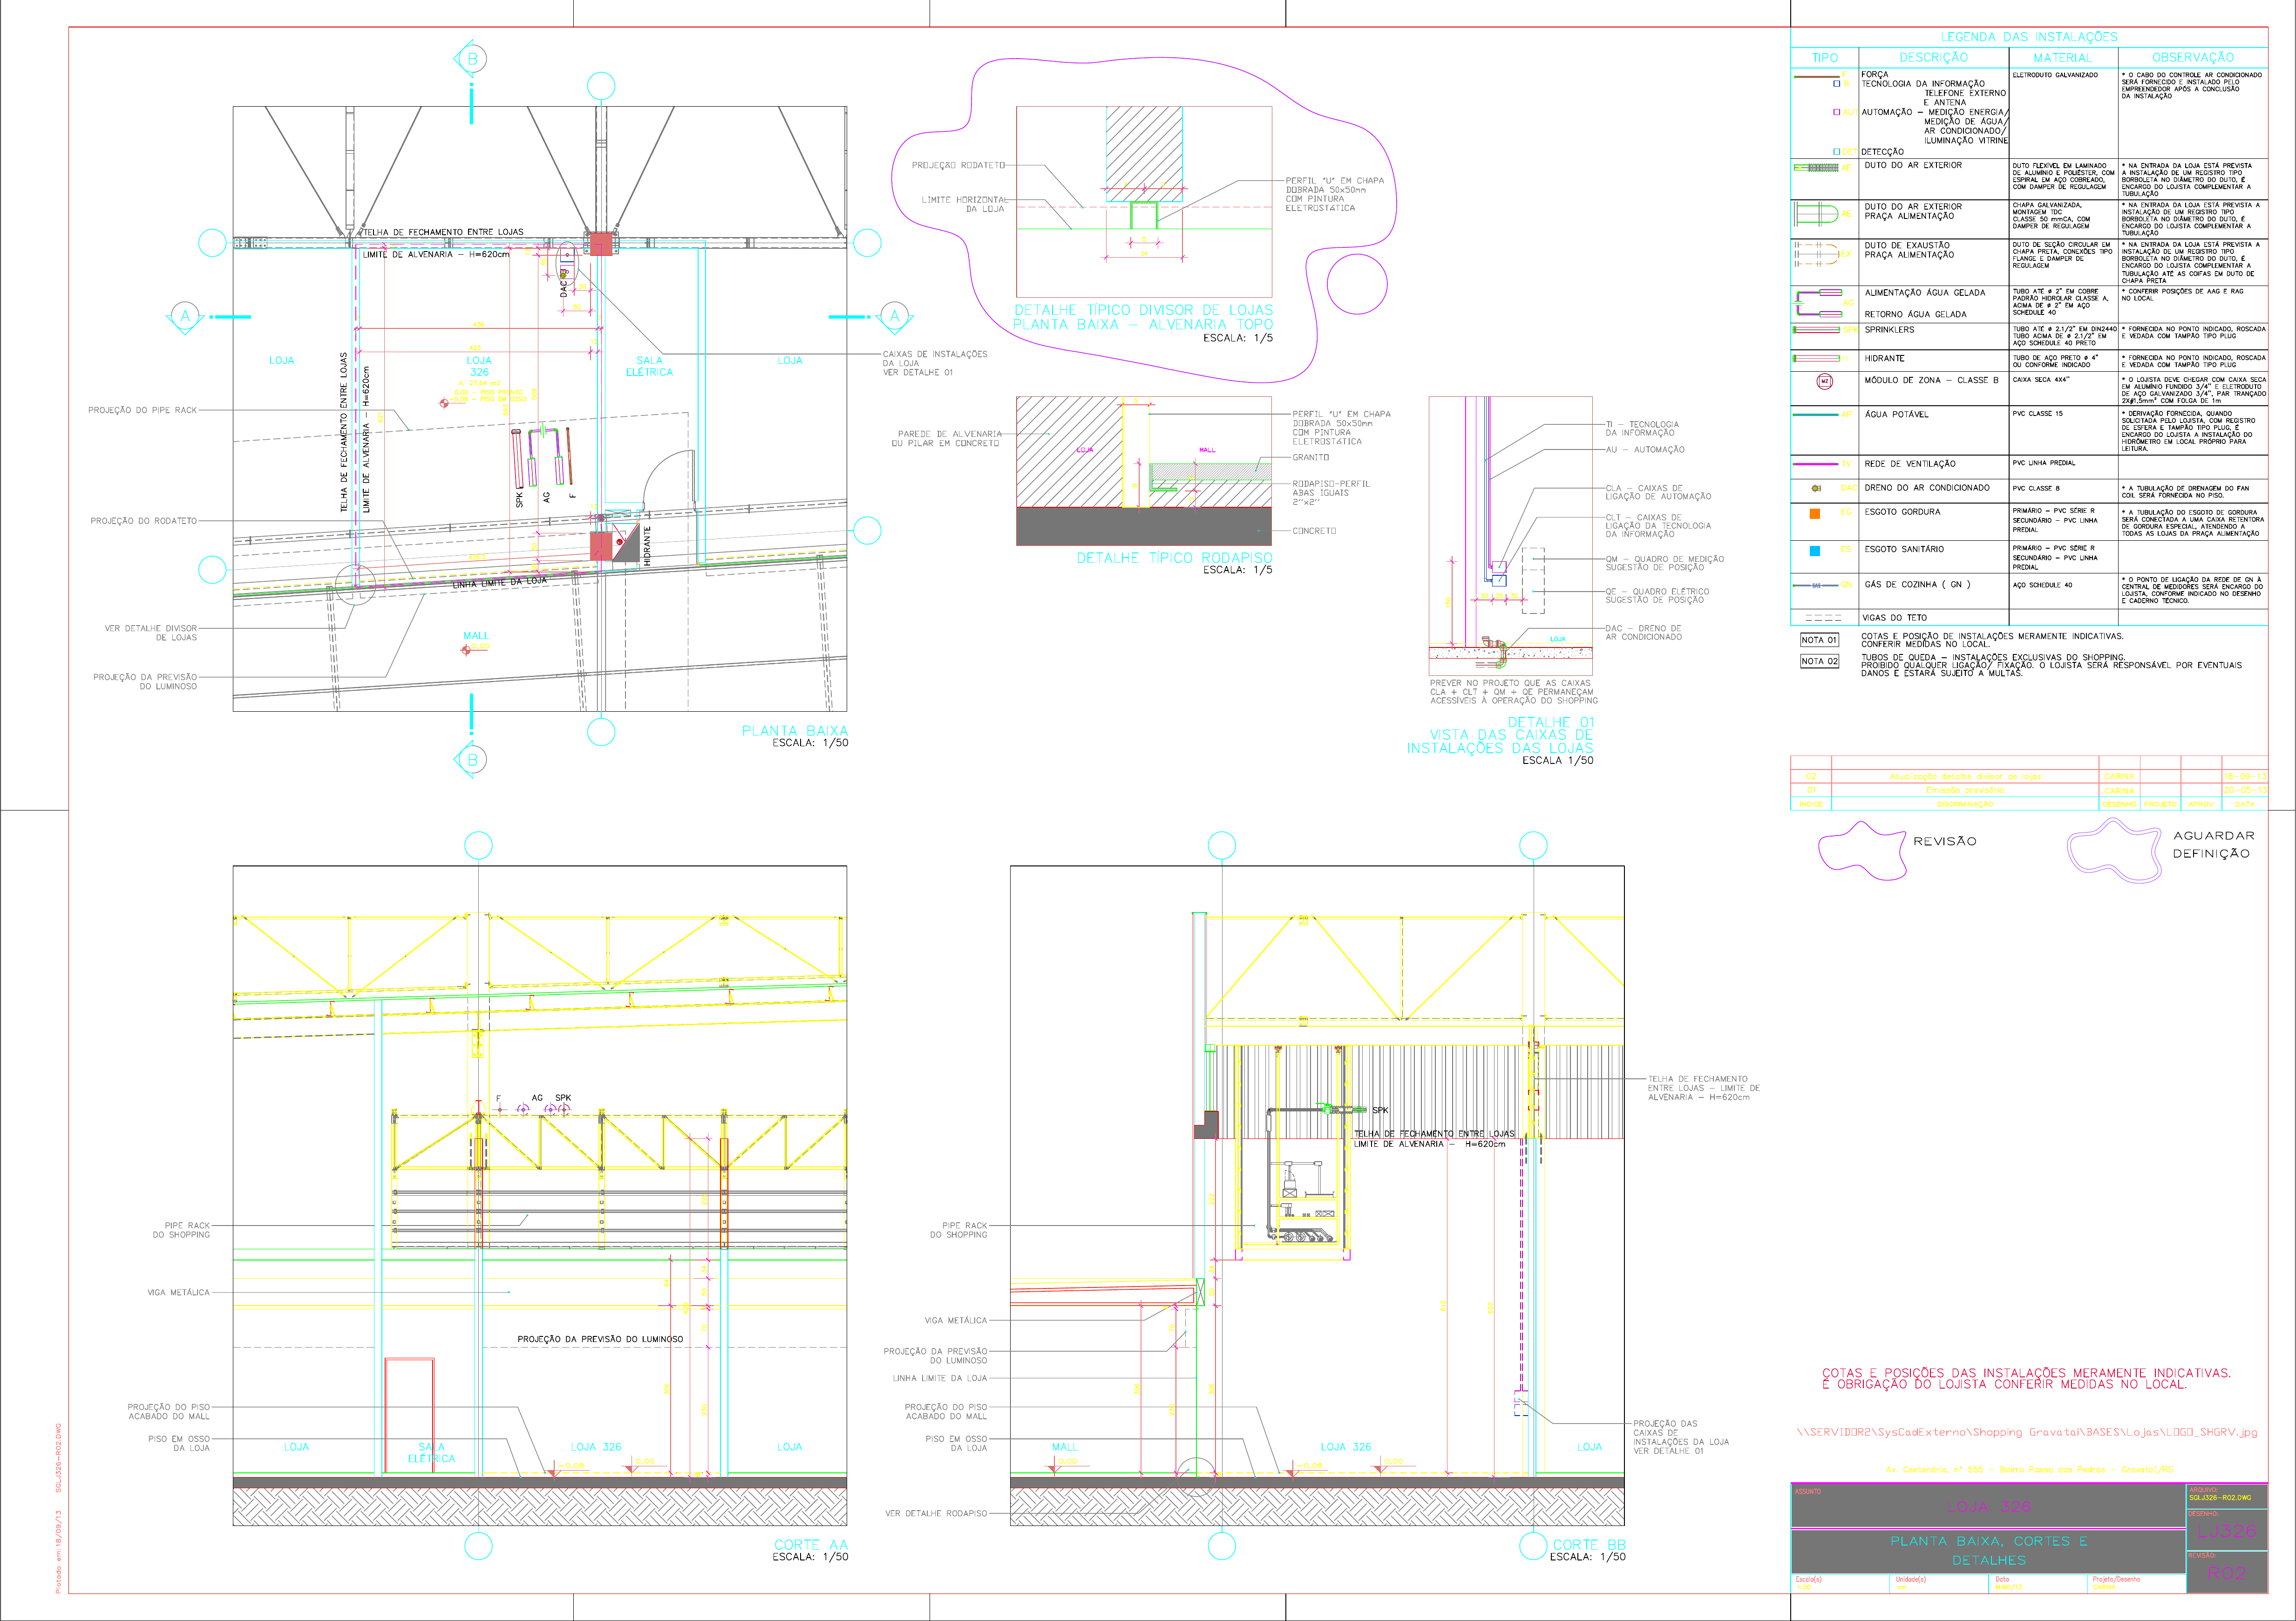Click the LOJA 326 title block heading
The width and height of the screenshot is (2296, 1621).
click(1989, 1506)
